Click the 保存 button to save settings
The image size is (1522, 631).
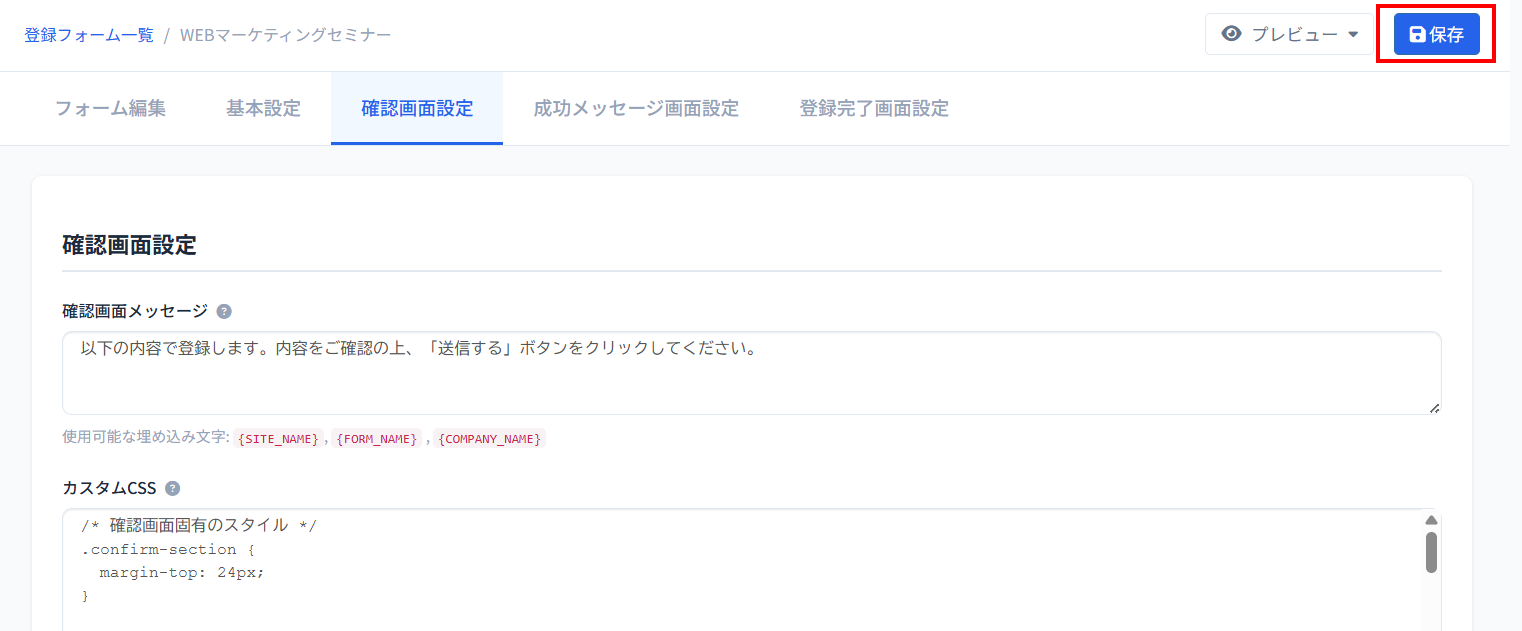click(1438, 33)
